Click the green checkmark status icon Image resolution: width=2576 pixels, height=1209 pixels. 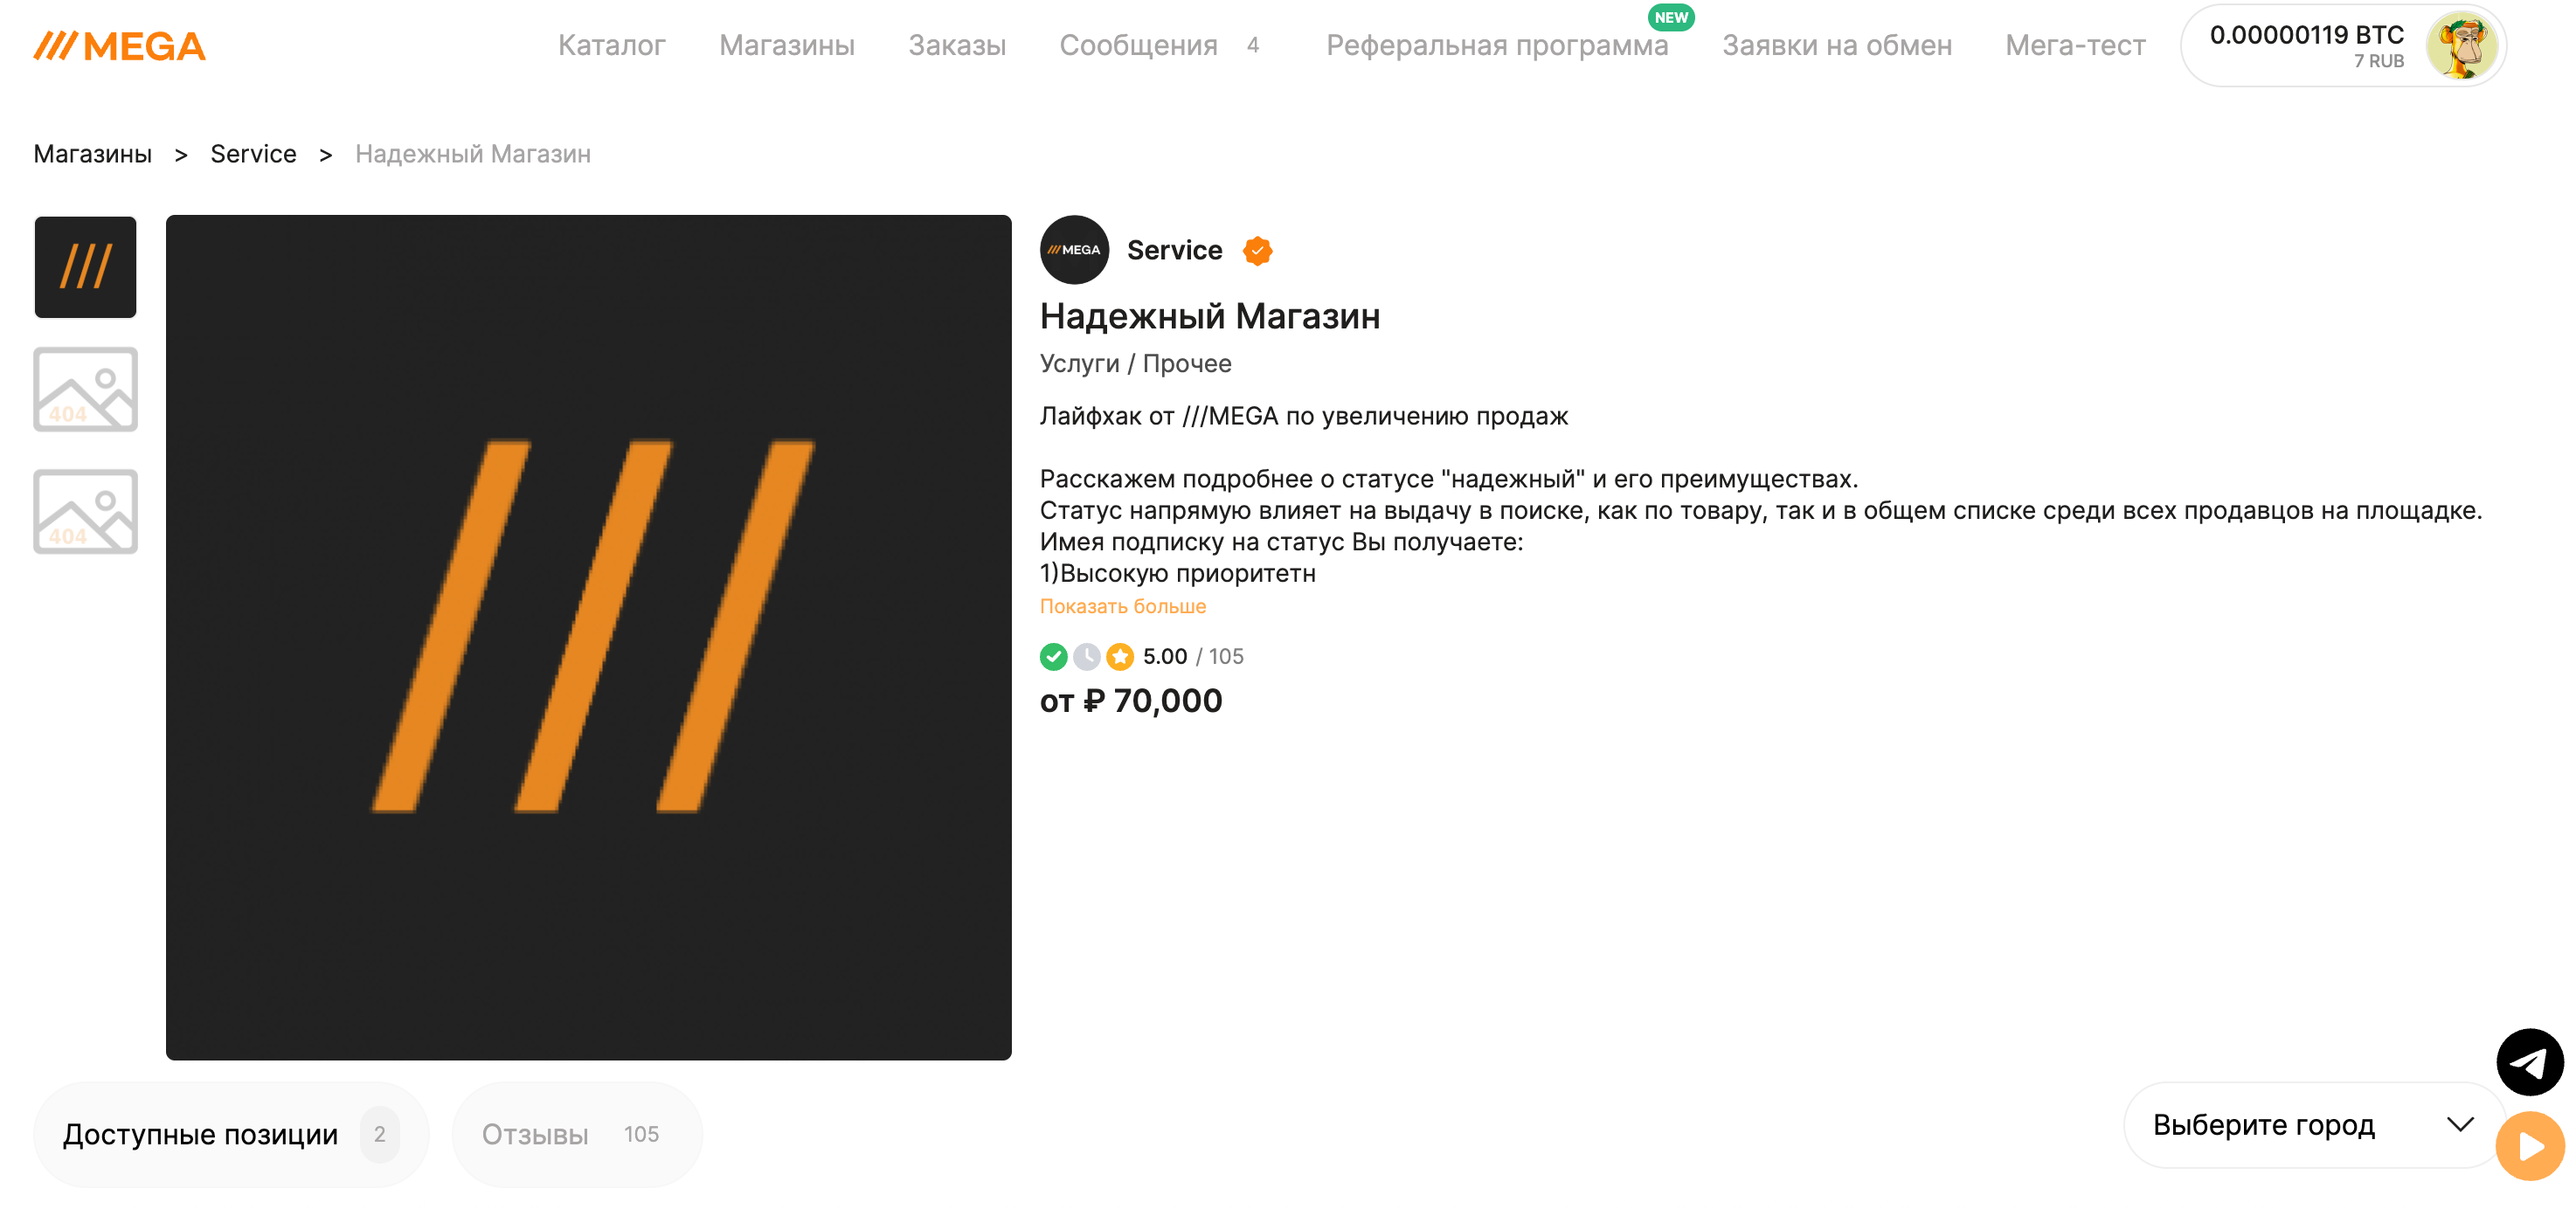tap(1053, 657)
